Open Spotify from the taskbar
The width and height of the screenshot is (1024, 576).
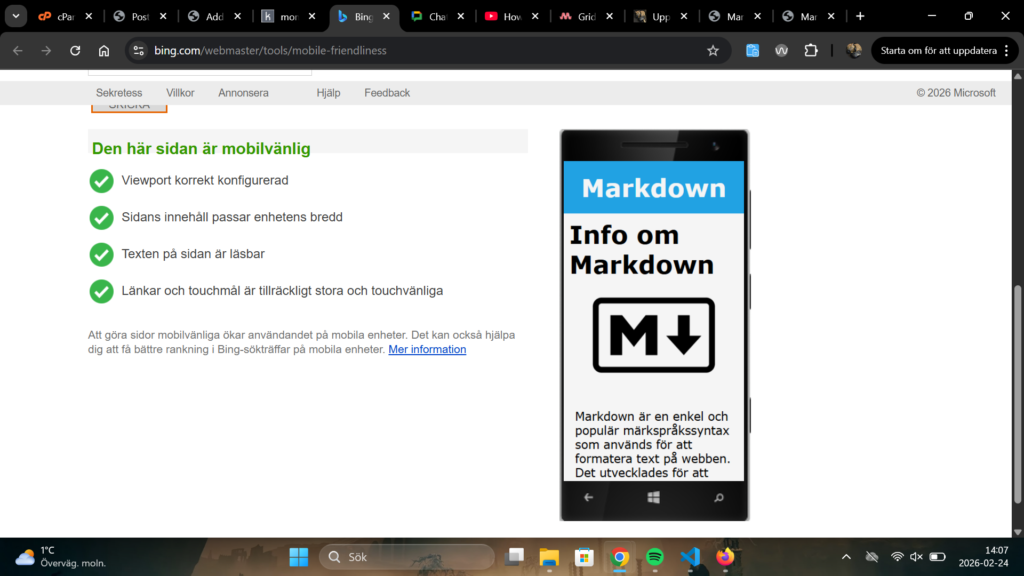pyautogui.click(x=655, y=557)
